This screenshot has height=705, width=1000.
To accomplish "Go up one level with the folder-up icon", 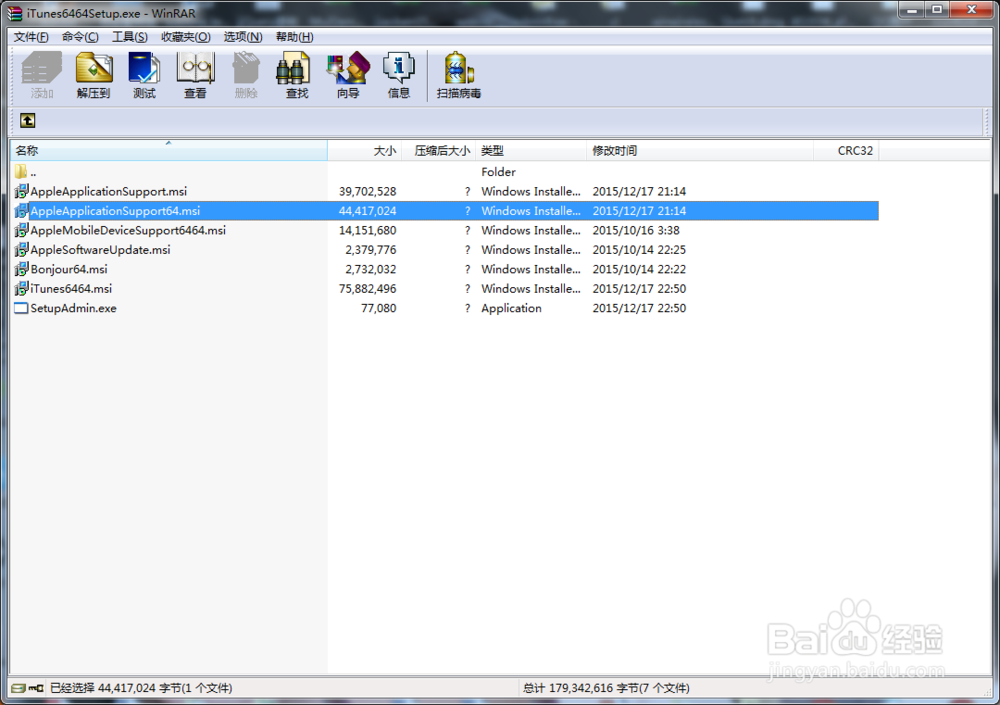I will point(28,120).
